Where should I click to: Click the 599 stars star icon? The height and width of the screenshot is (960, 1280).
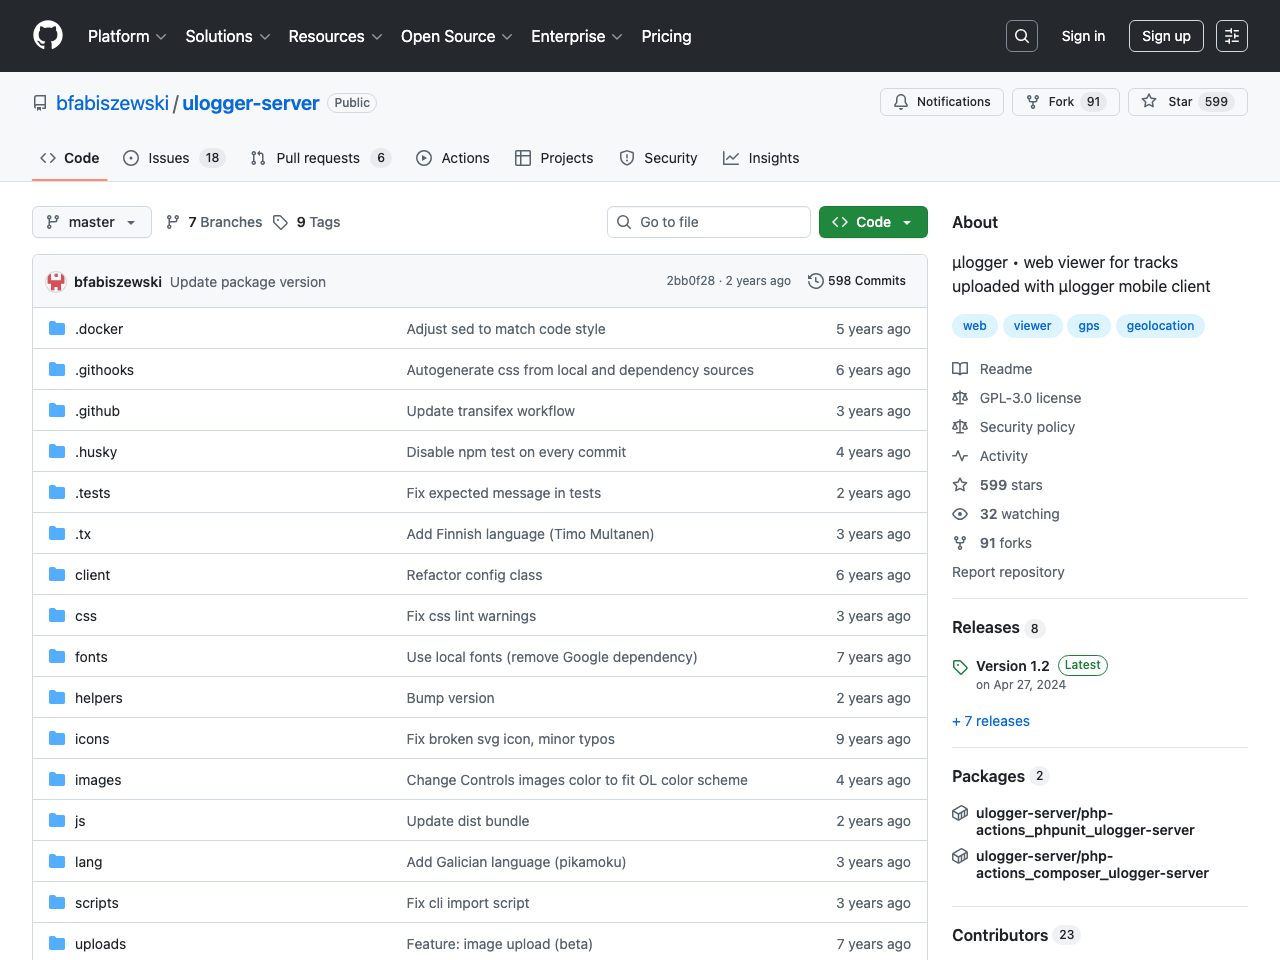click(x=960, y=485)
